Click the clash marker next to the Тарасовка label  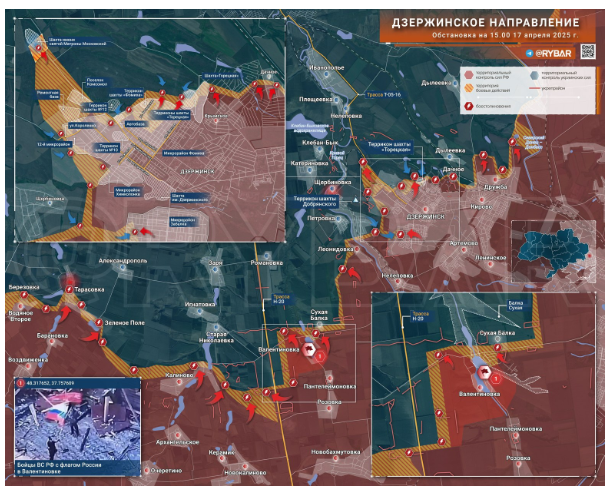(69, 289)
